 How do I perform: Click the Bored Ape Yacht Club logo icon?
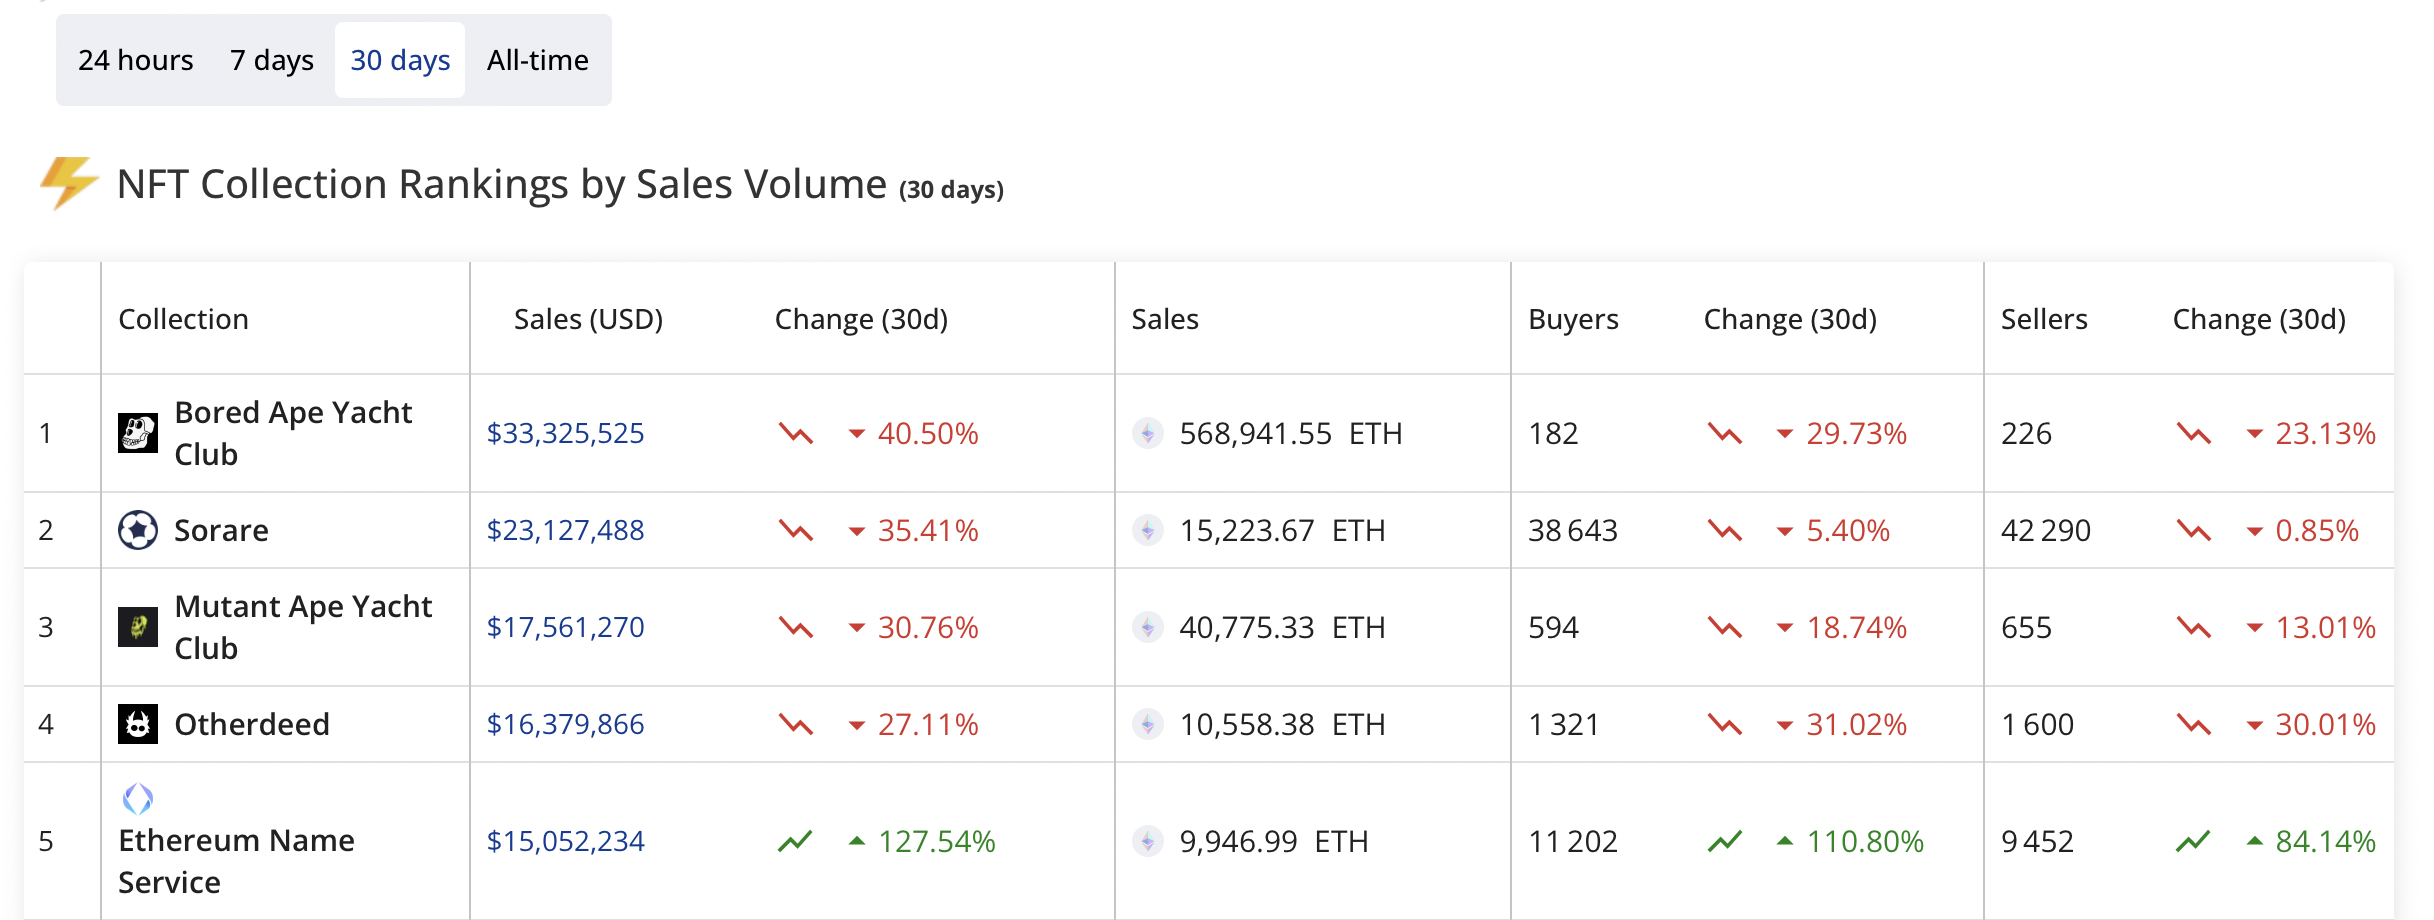click(x=138, y=433)
